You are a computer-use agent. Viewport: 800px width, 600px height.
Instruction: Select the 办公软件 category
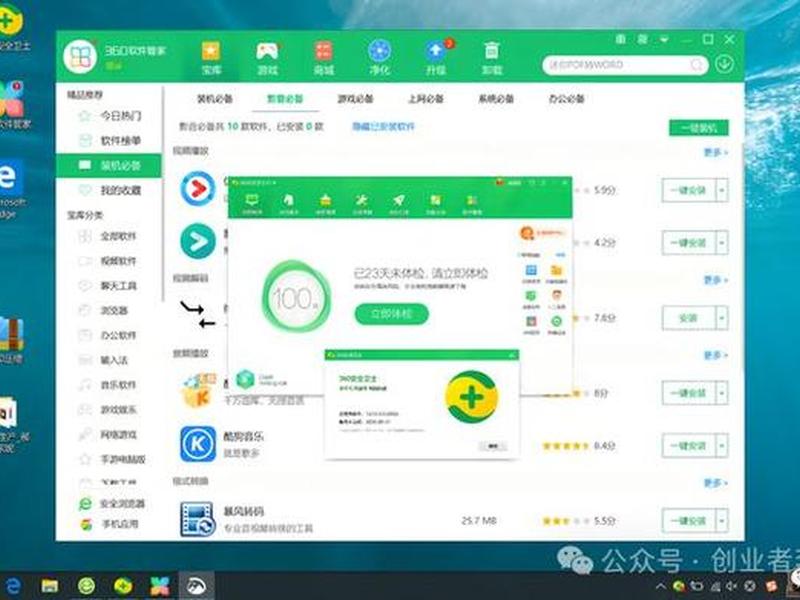click(107, 335)
